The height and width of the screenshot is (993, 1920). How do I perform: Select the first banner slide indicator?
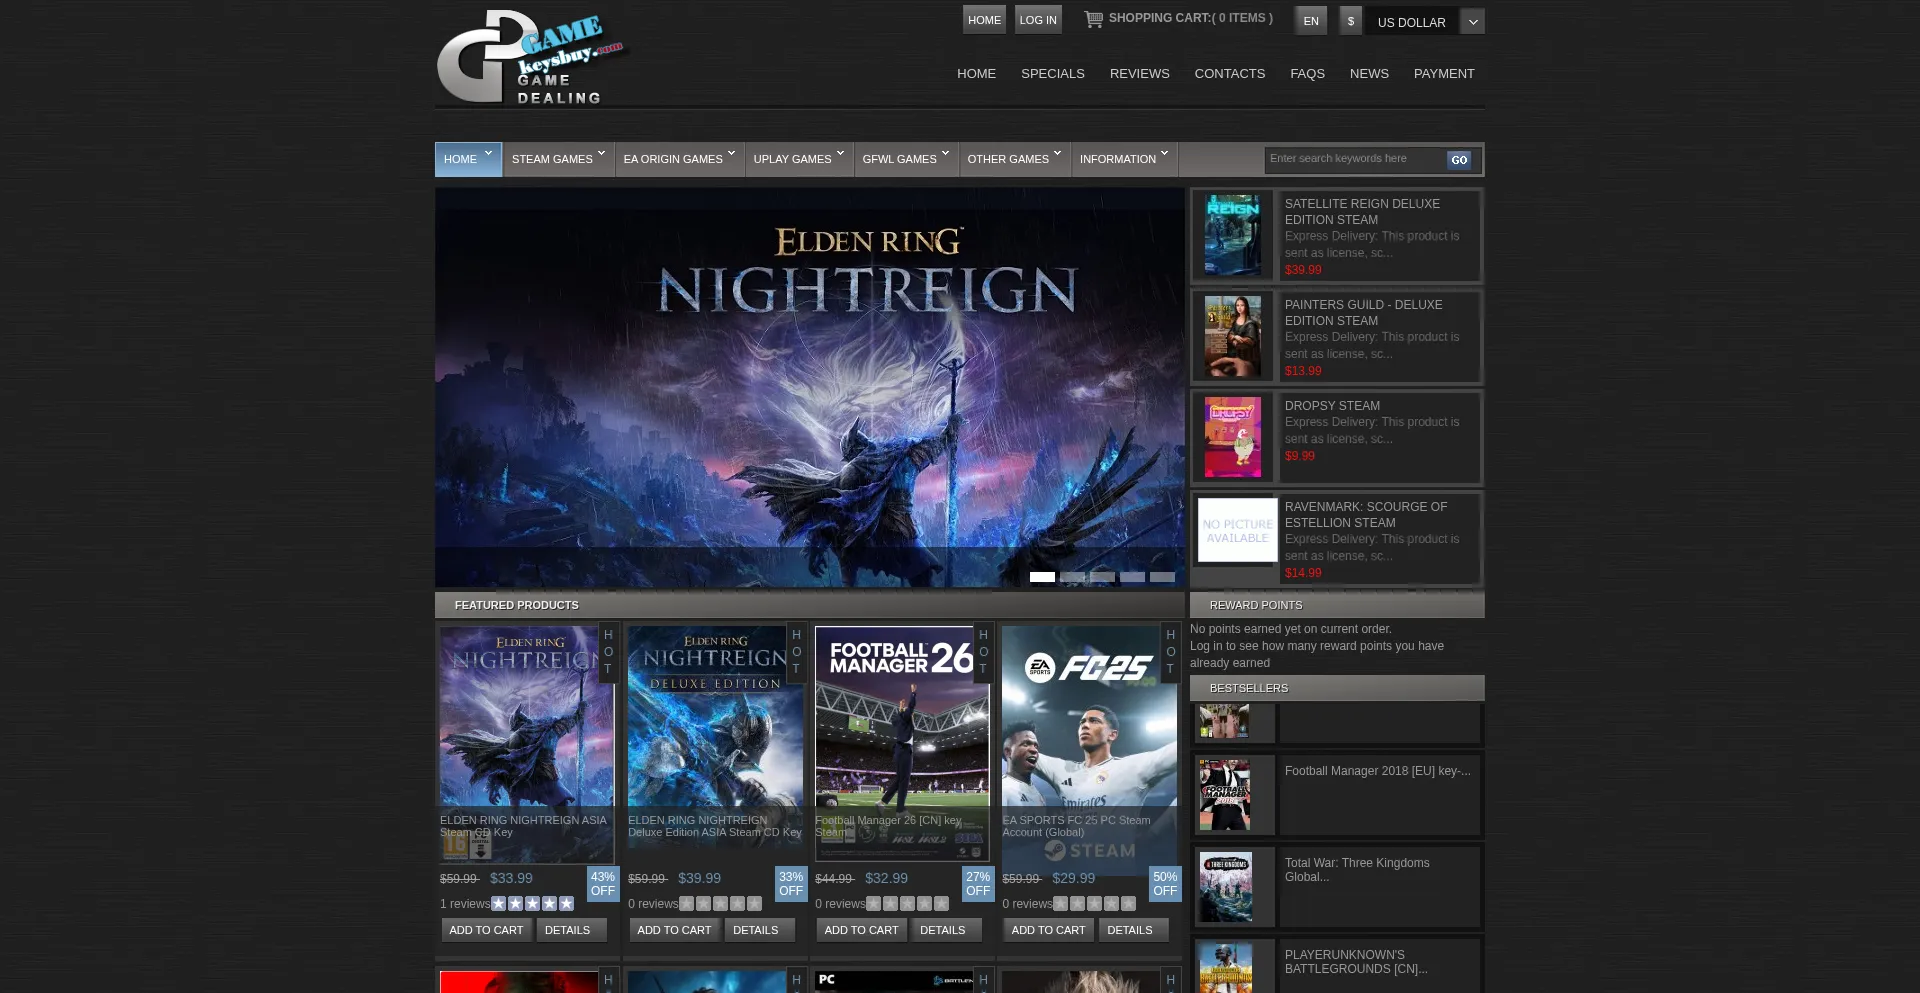[x=1042, y=577]
